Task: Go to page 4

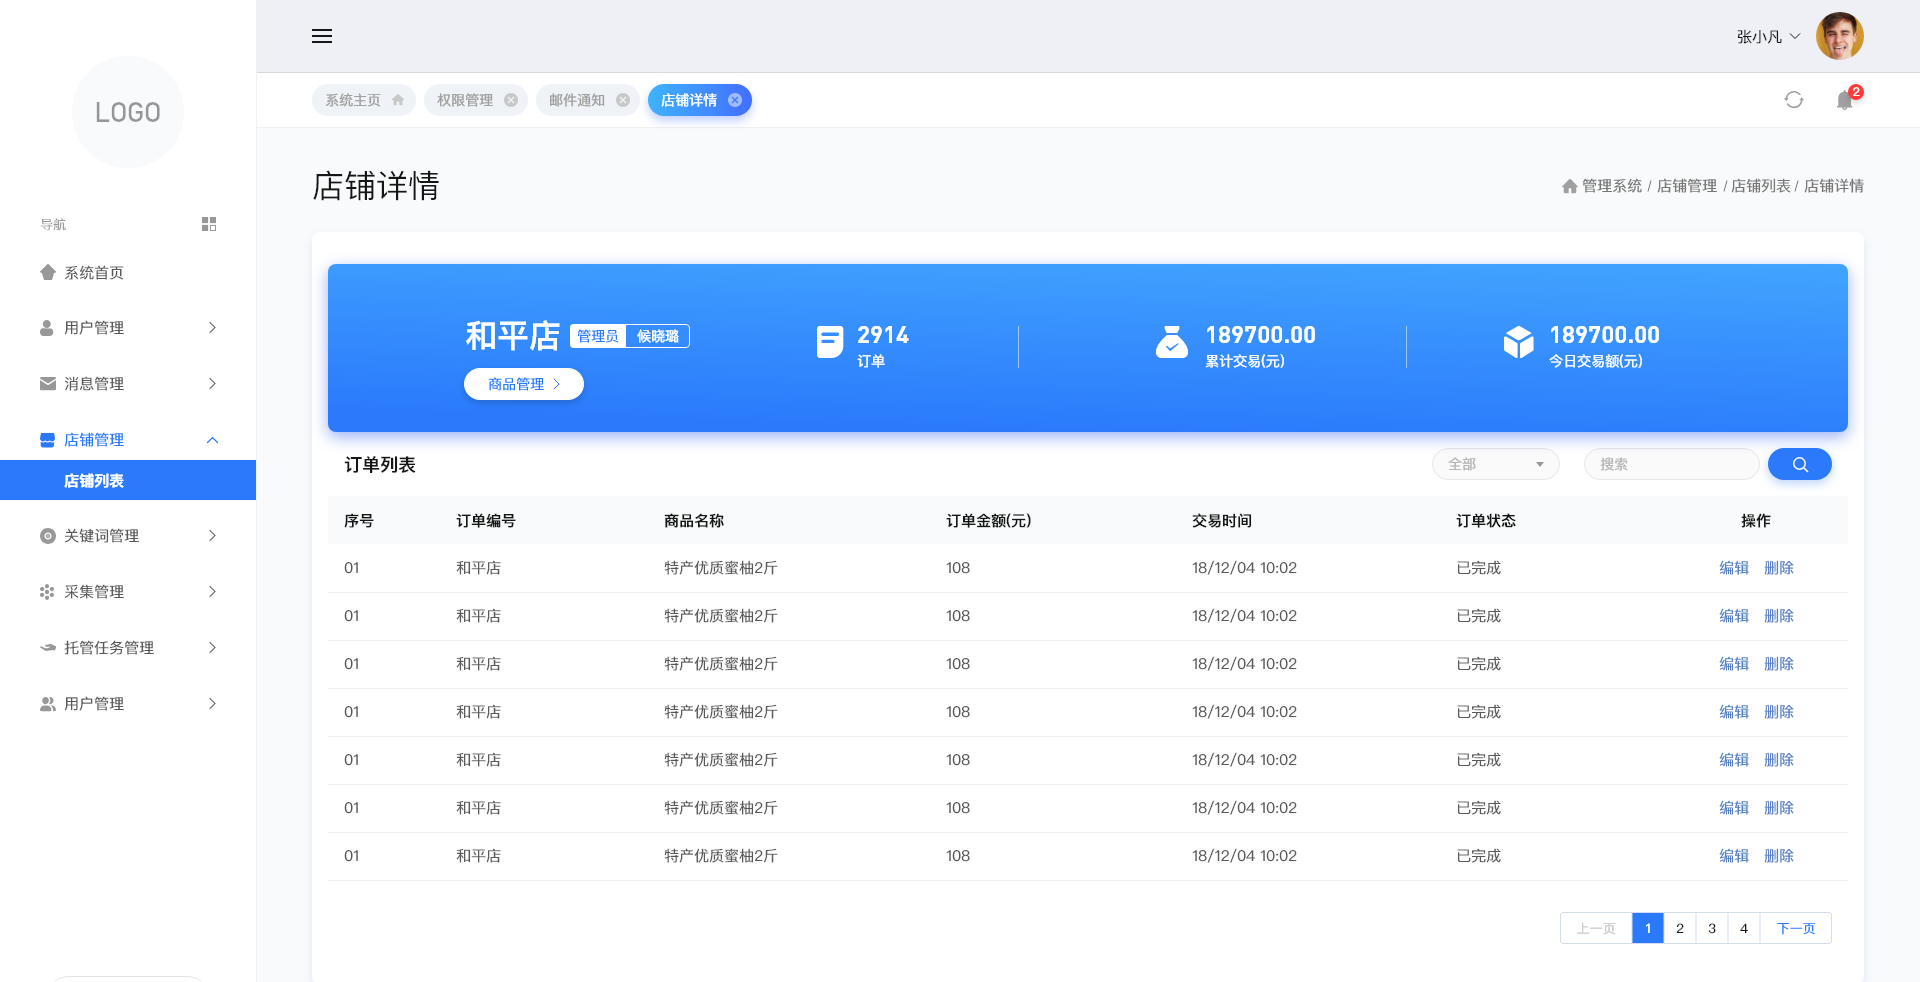Action: pos(1744,928)
